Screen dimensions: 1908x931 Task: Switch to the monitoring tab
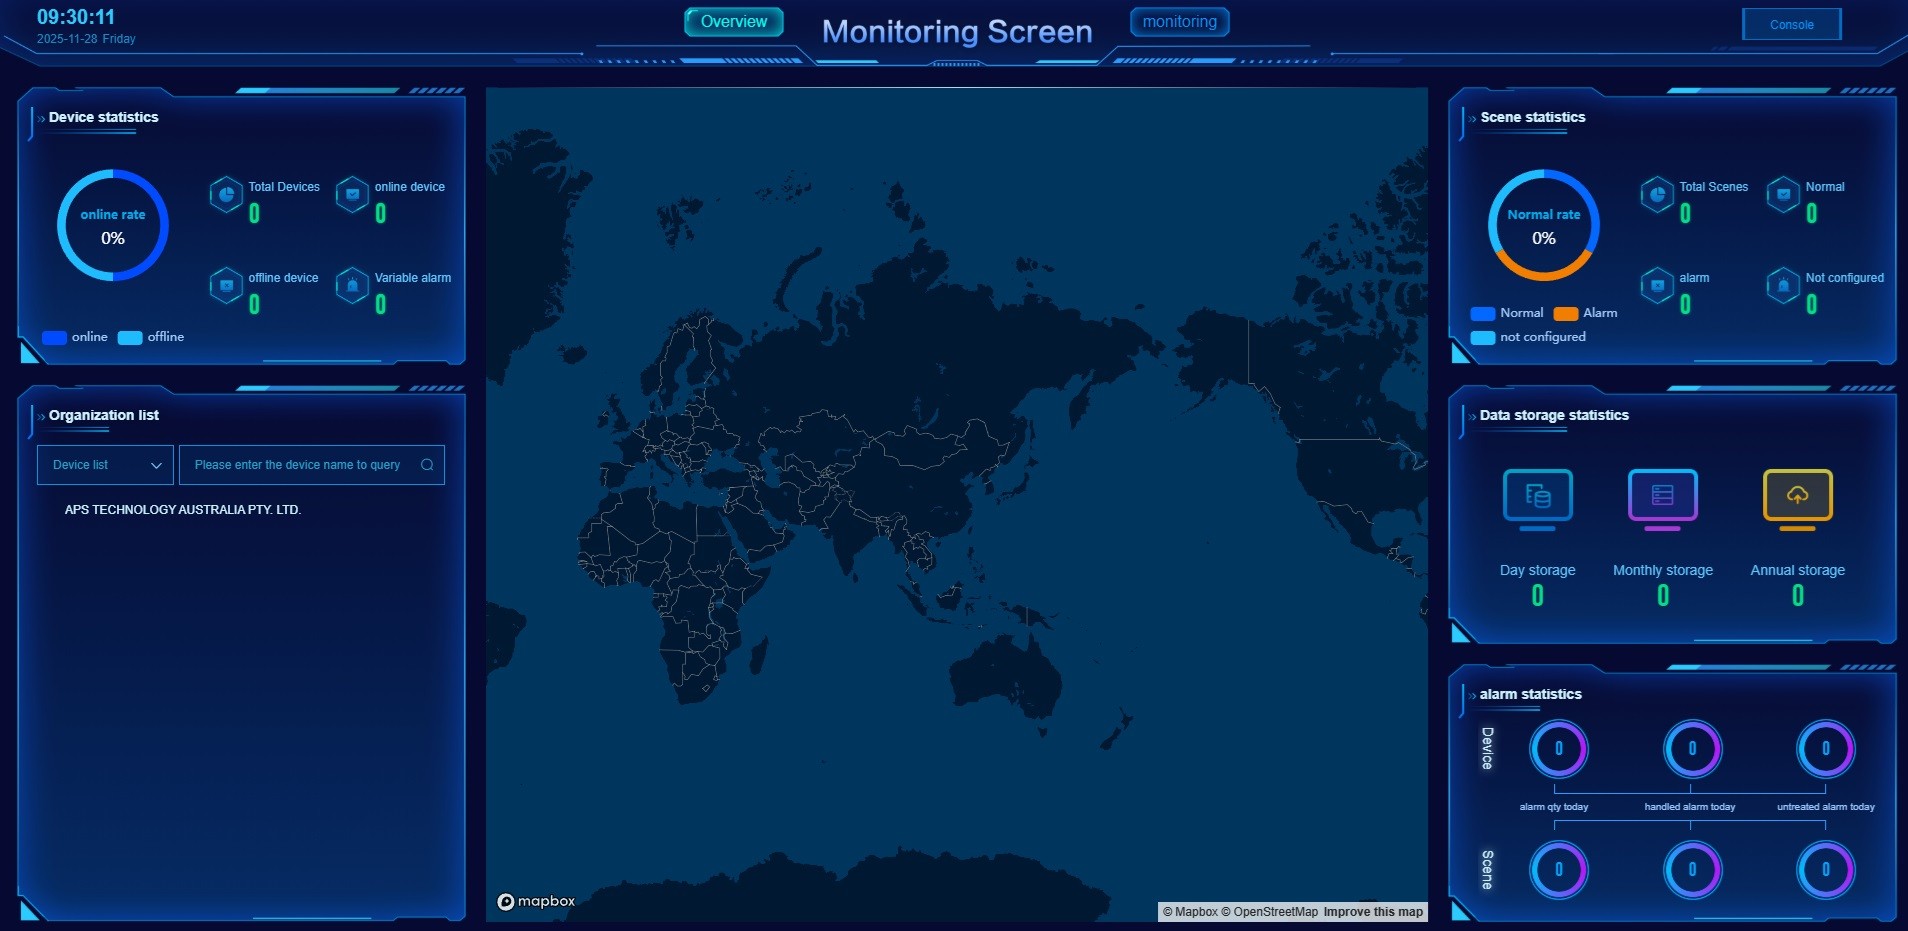[1180, 22]
